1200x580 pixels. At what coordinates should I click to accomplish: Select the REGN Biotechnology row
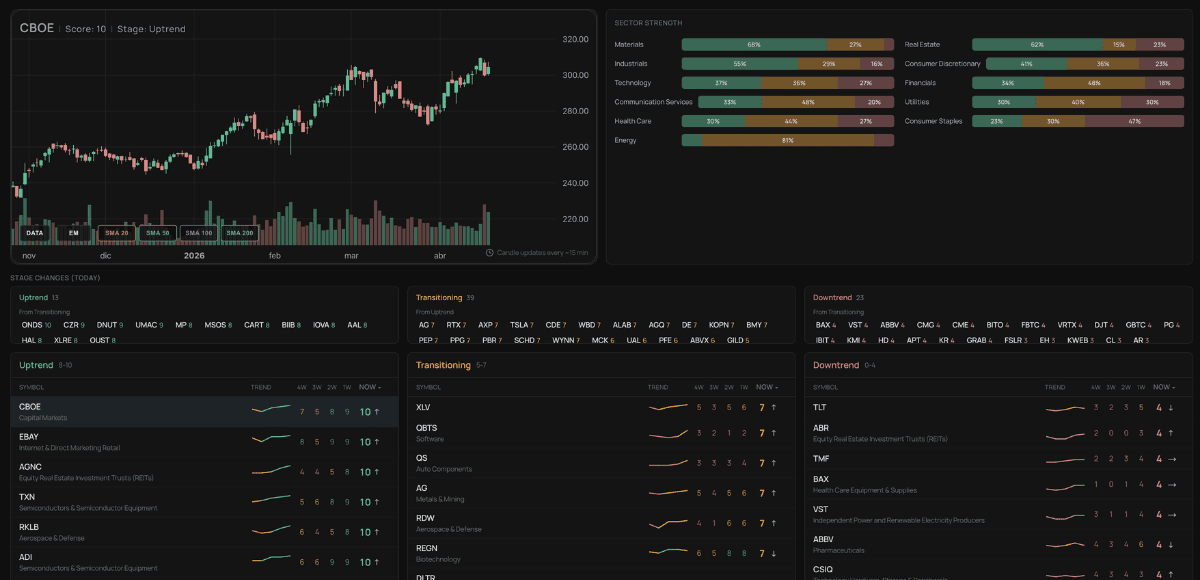click(x=601, y=553)
